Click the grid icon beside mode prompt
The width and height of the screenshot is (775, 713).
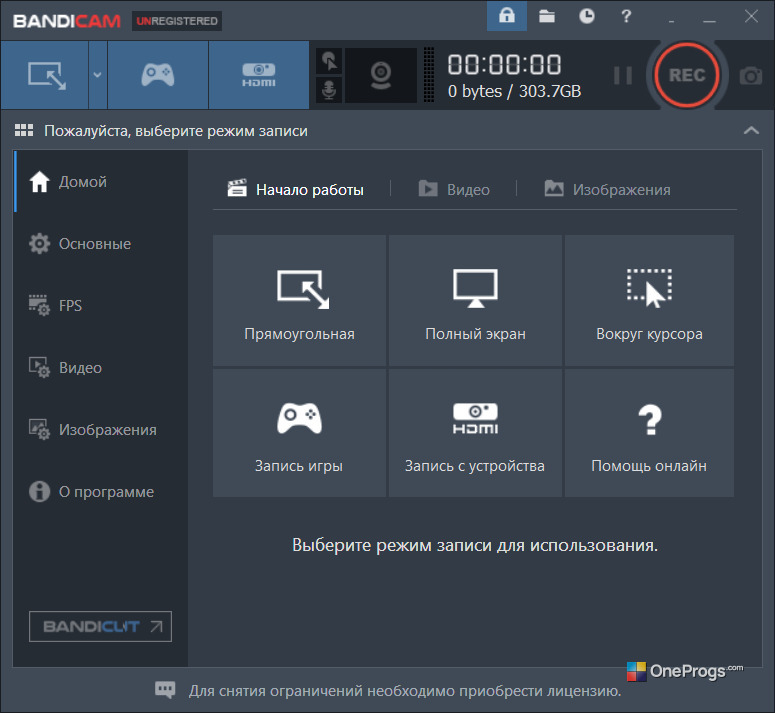click(24, 130)
